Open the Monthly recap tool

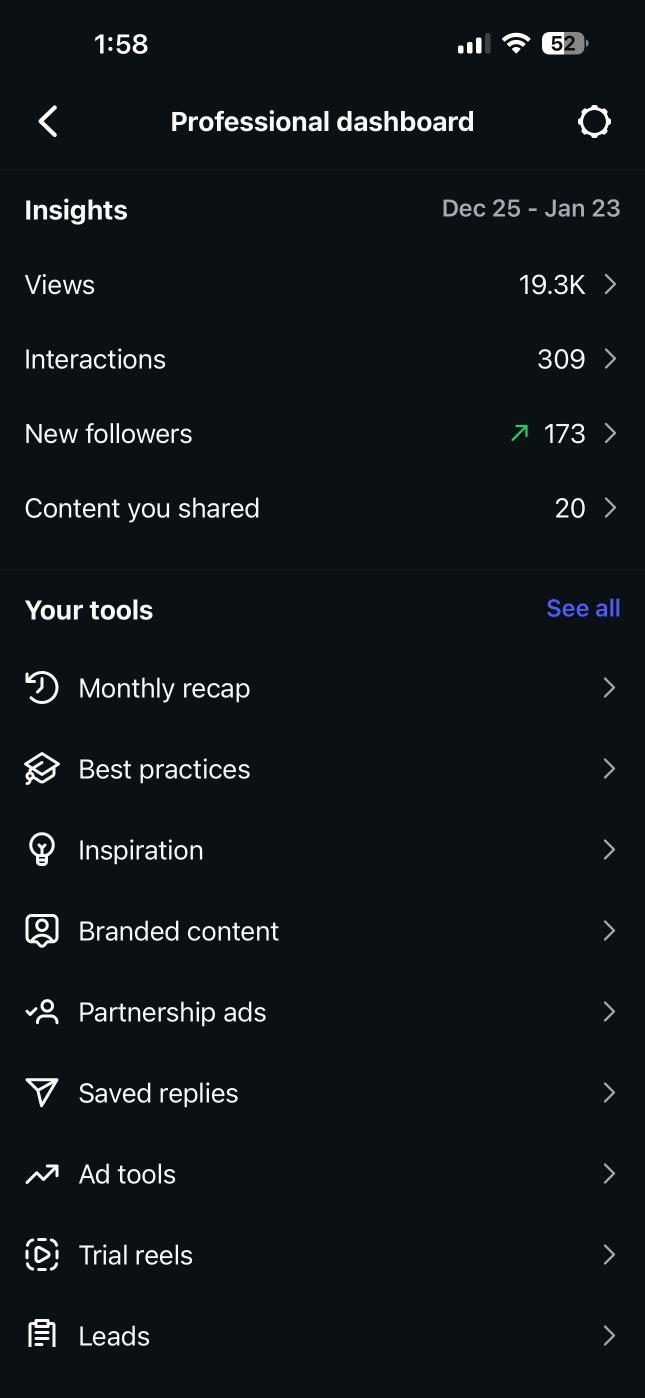(164, 688)
